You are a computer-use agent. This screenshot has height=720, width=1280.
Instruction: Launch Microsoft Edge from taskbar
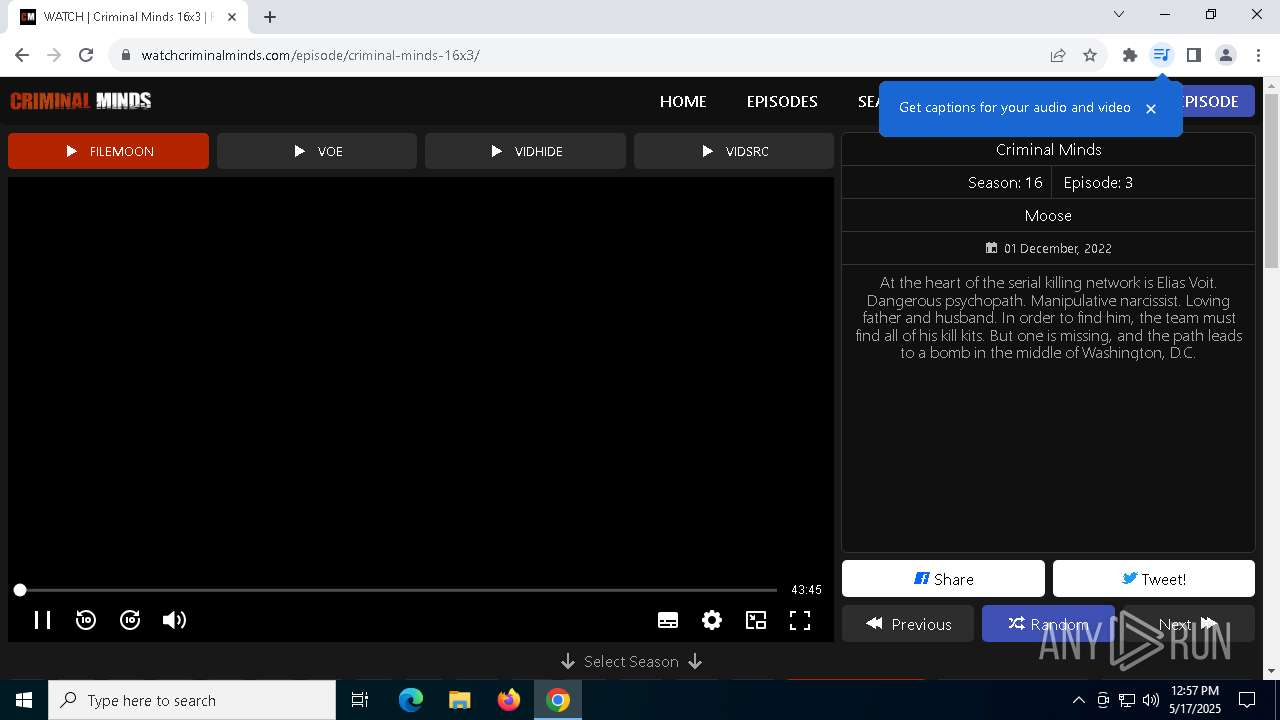[x=411, y=700]
